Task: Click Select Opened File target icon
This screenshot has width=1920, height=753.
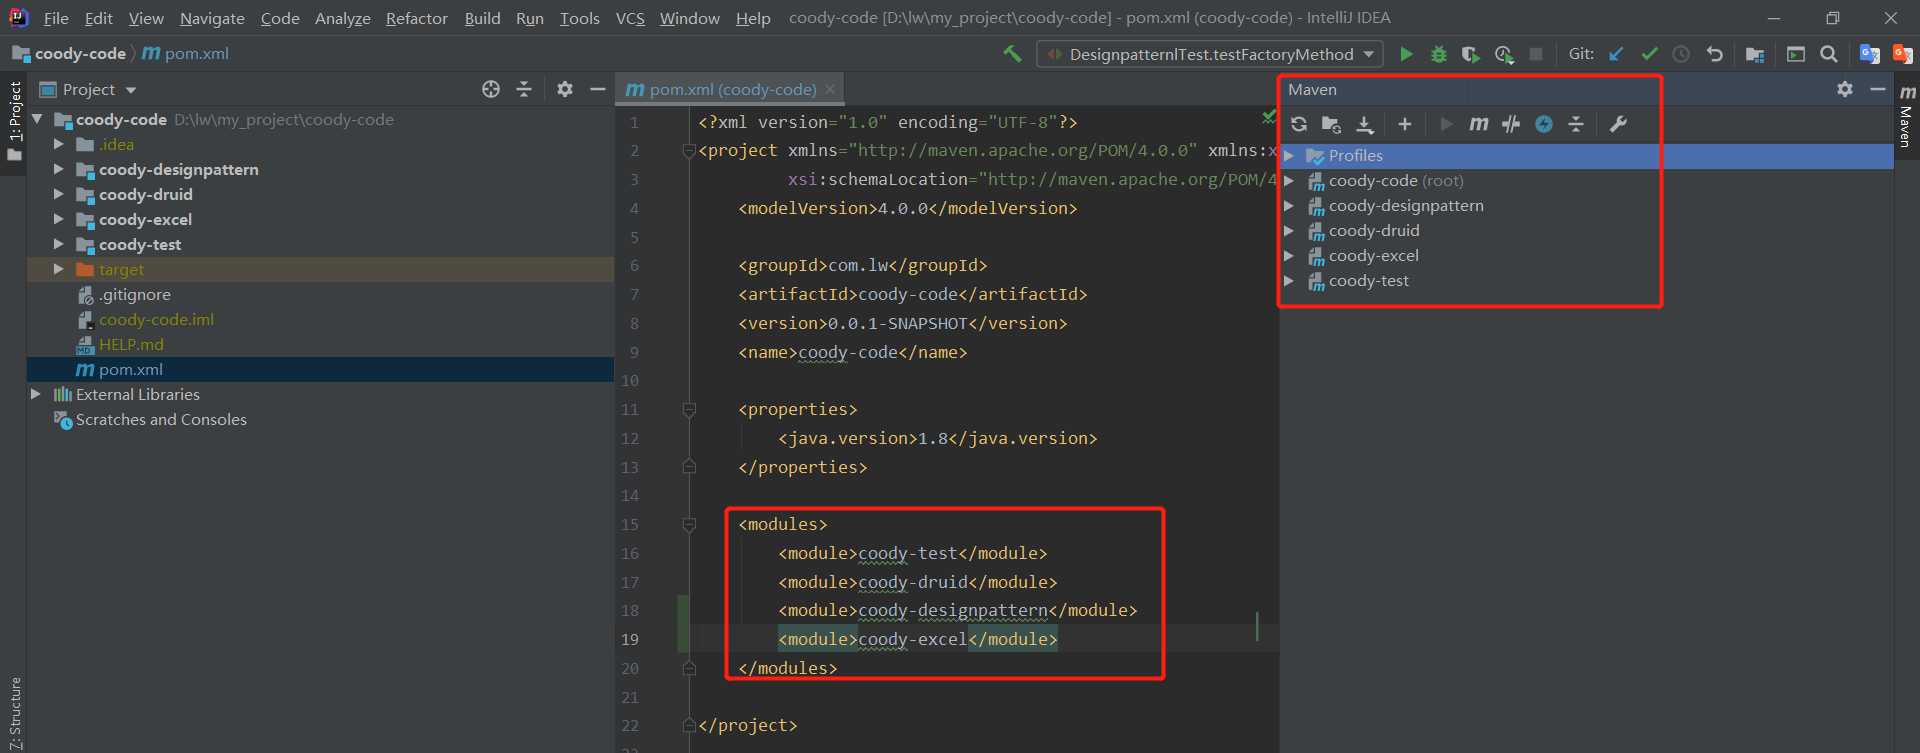Action: coord(491,90)
